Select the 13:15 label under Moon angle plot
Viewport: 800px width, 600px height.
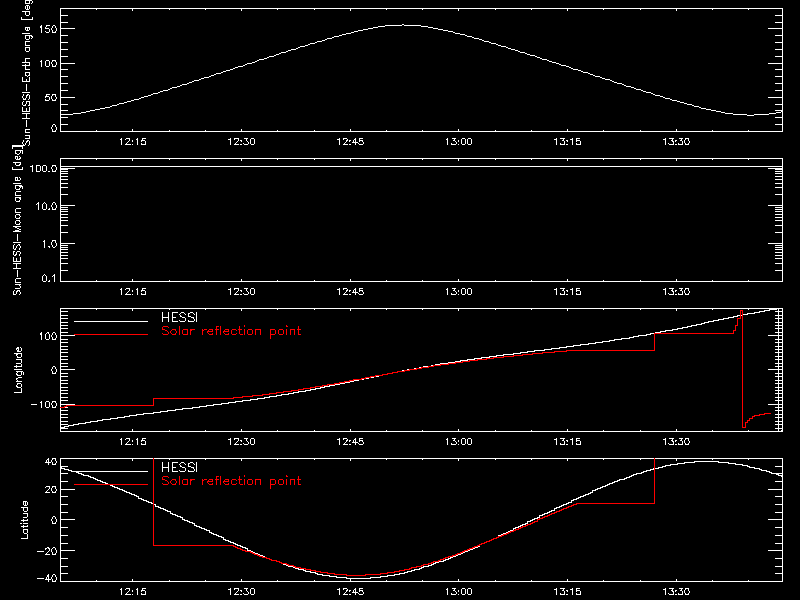tap(567, 292)
